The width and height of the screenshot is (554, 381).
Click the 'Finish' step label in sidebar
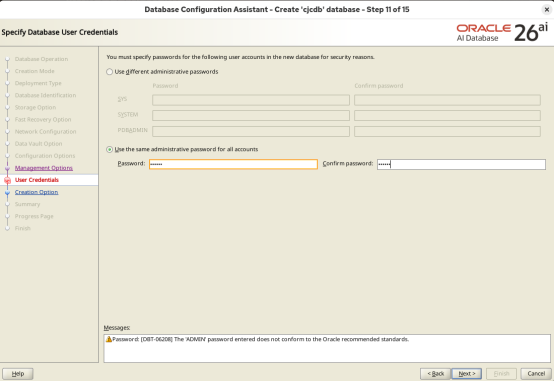click(23, 228)
